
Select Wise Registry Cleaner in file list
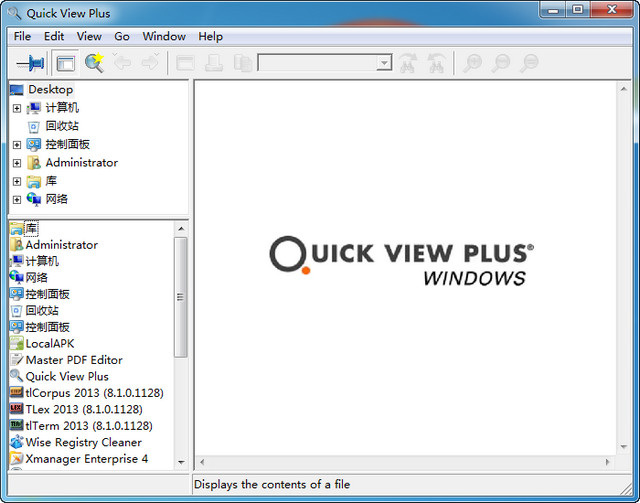pos(84,442)
